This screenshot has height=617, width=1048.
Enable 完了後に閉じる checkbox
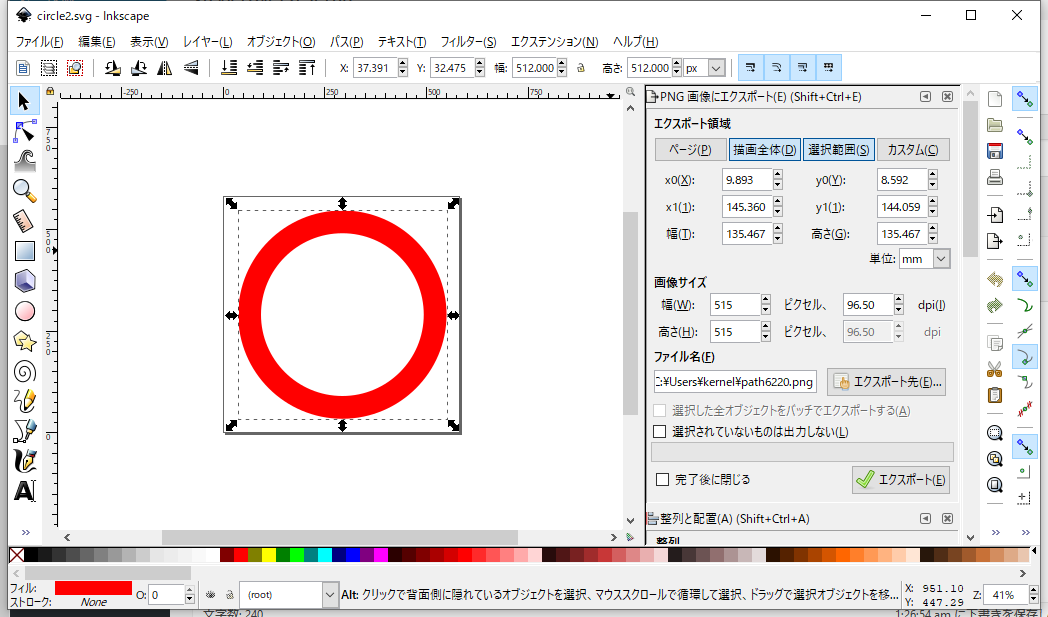coord(662,480)
